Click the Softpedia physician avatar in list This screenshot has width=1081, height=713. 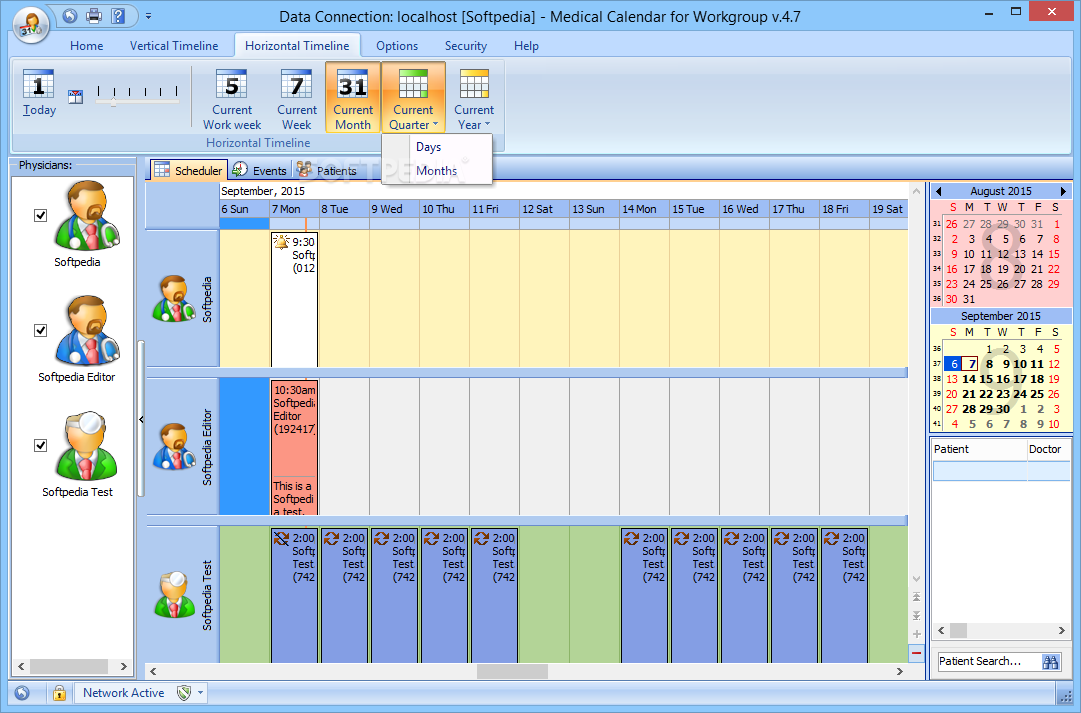(86, 215)
